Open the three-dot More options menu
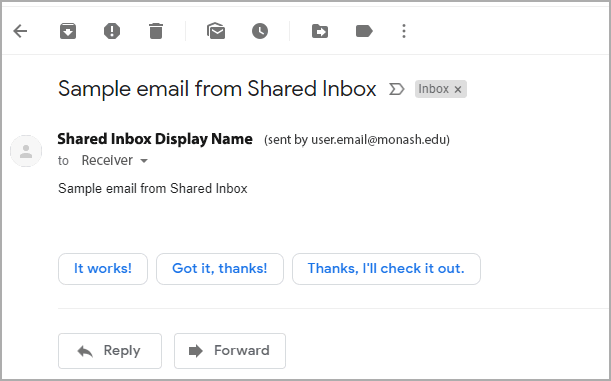611x381 pixels. [404, 31]
